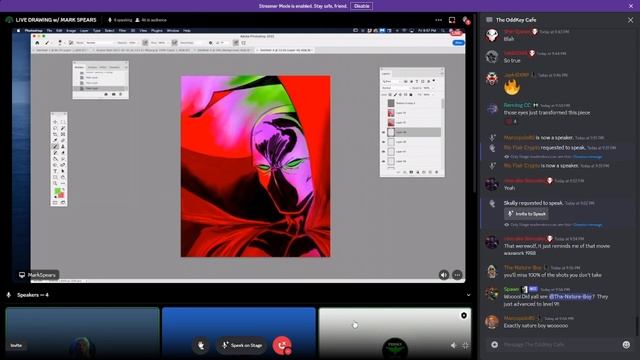Click the plus attach icon in message box

click(x=494, y=345)
